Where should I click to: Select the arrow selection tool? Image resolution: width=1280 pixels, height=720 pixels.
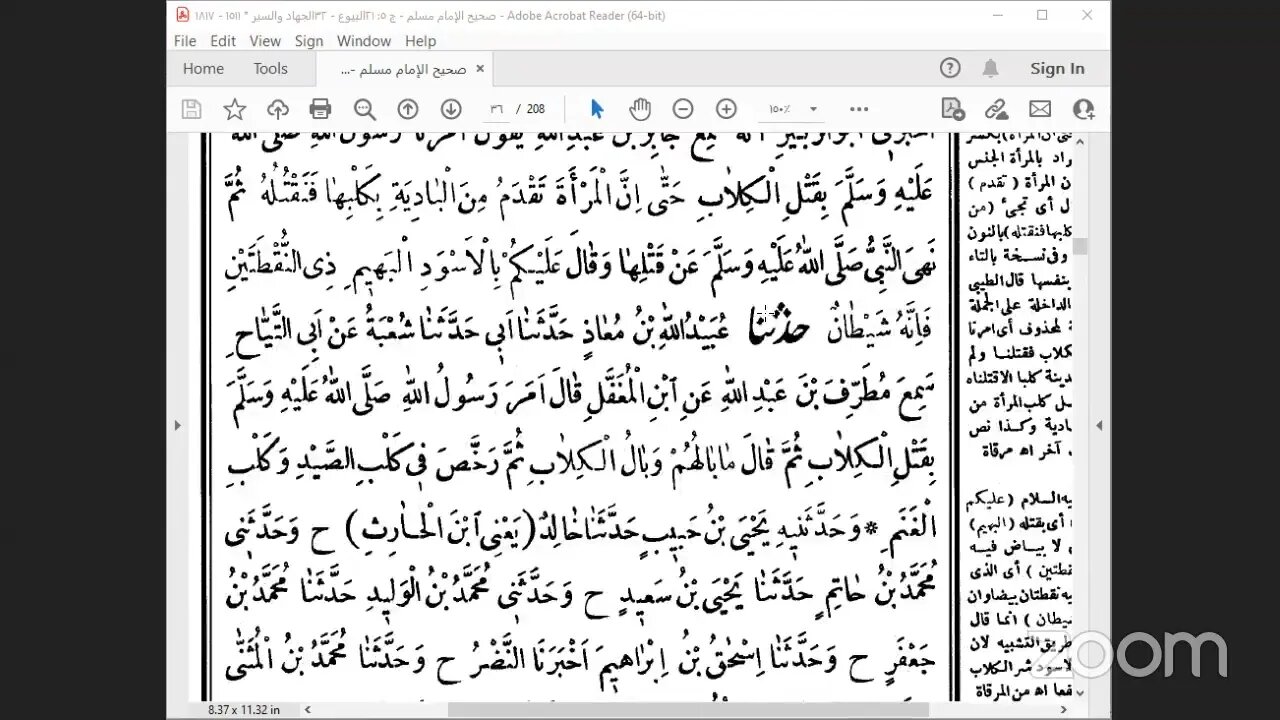pyautogui.click(x=597, y=109)
